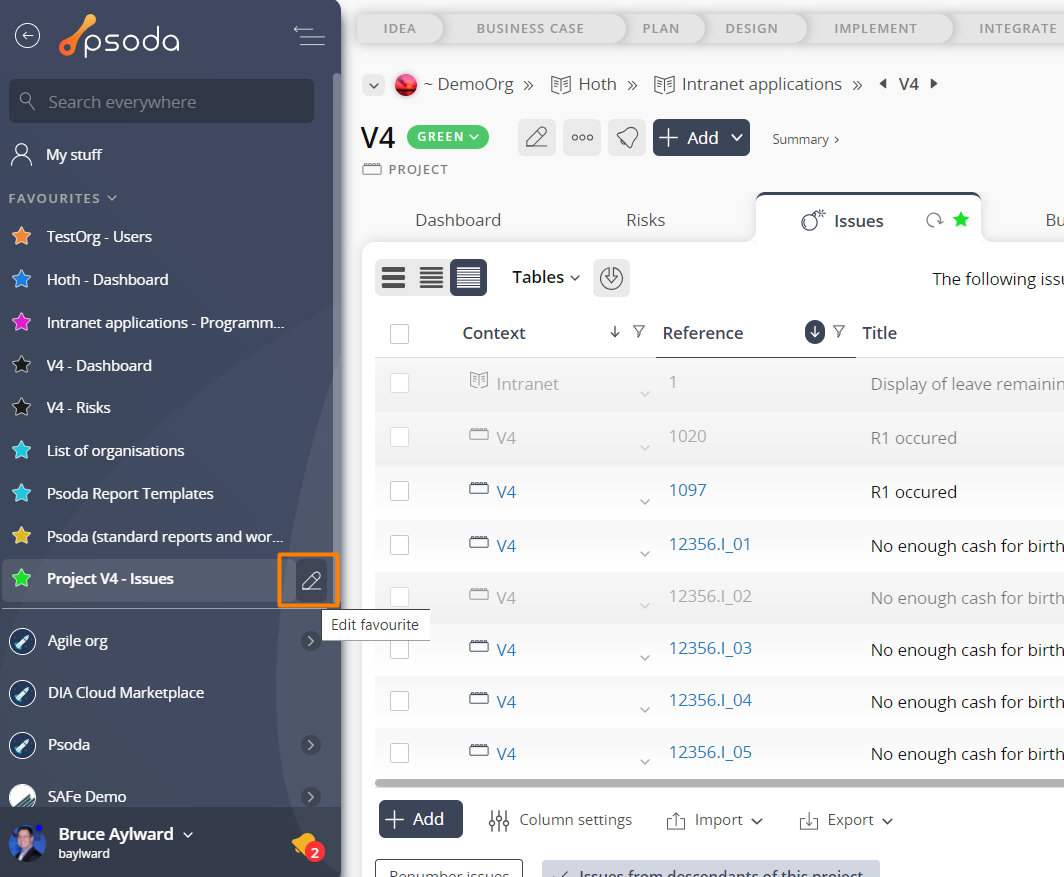Viewport: 1064px width, 877px height.
Task: Tick the checkbox for issue 12356.I_03
Action: pyautogui.click(x=400, y=649)
